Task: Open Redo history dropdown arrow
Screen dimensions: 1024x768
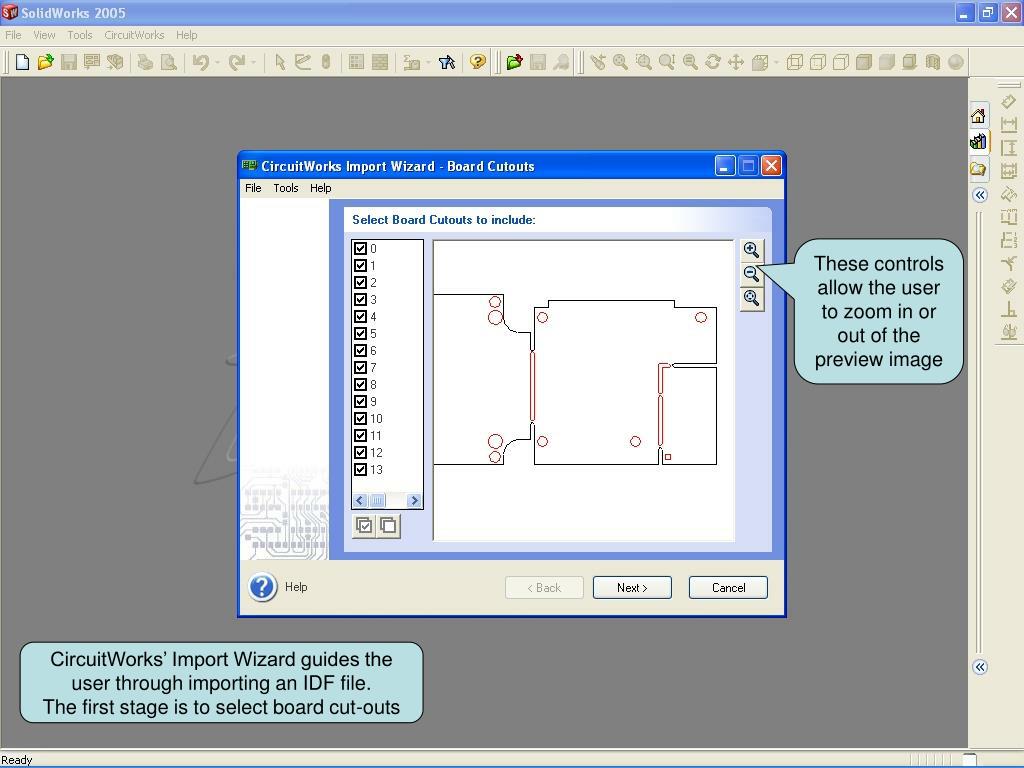Action: click(x=253, y=63)
